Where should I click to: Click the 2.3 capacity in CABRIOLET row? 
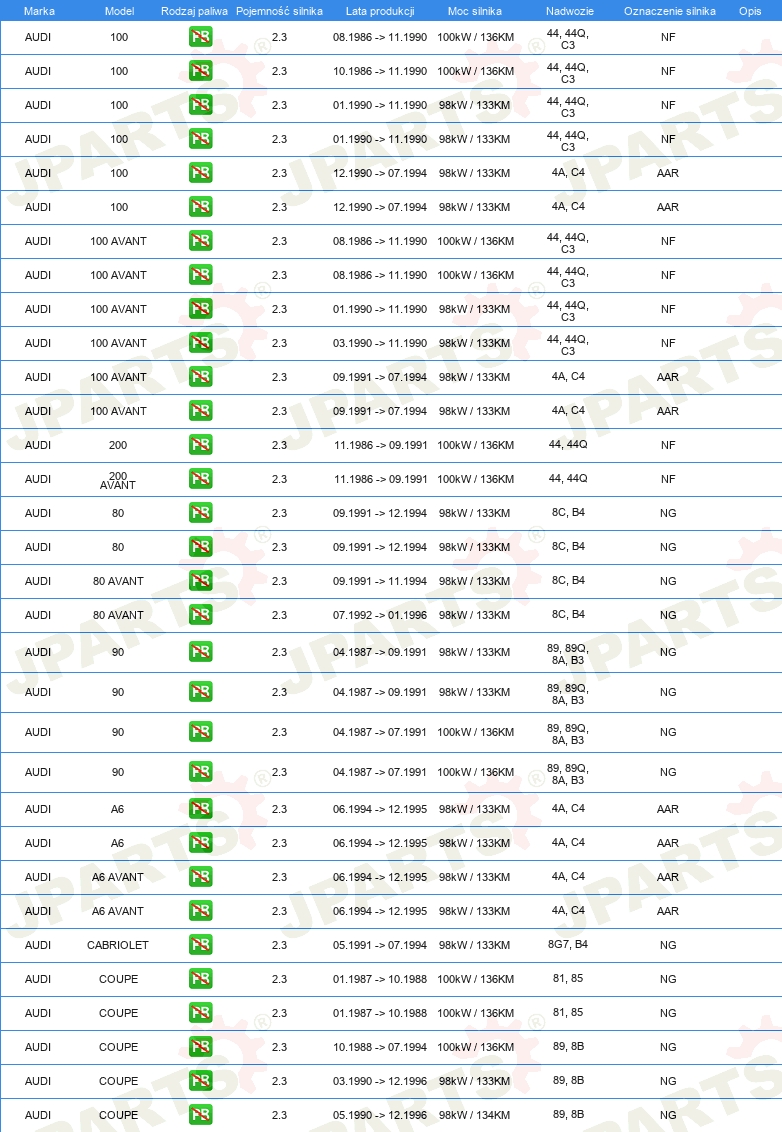click(x=279, y=945)
